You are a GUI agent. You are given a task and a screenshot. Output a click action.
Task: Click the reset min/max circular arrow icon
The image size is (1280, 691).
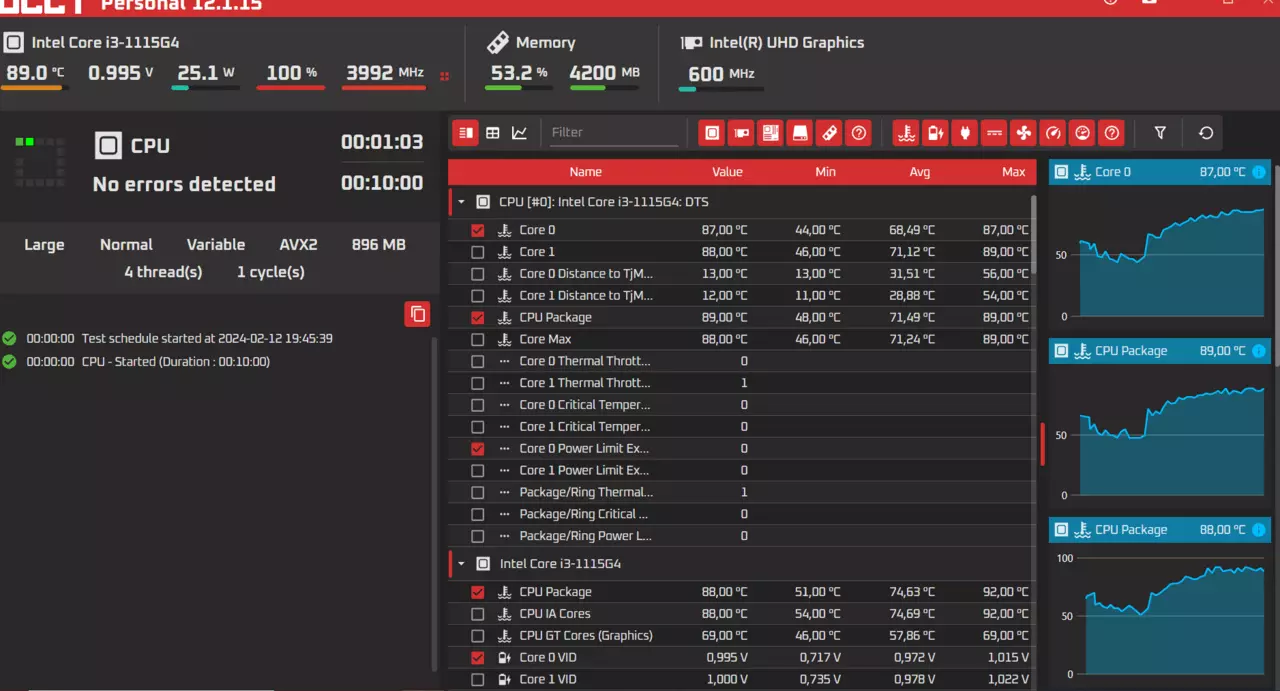click(x=1206, y=132)
